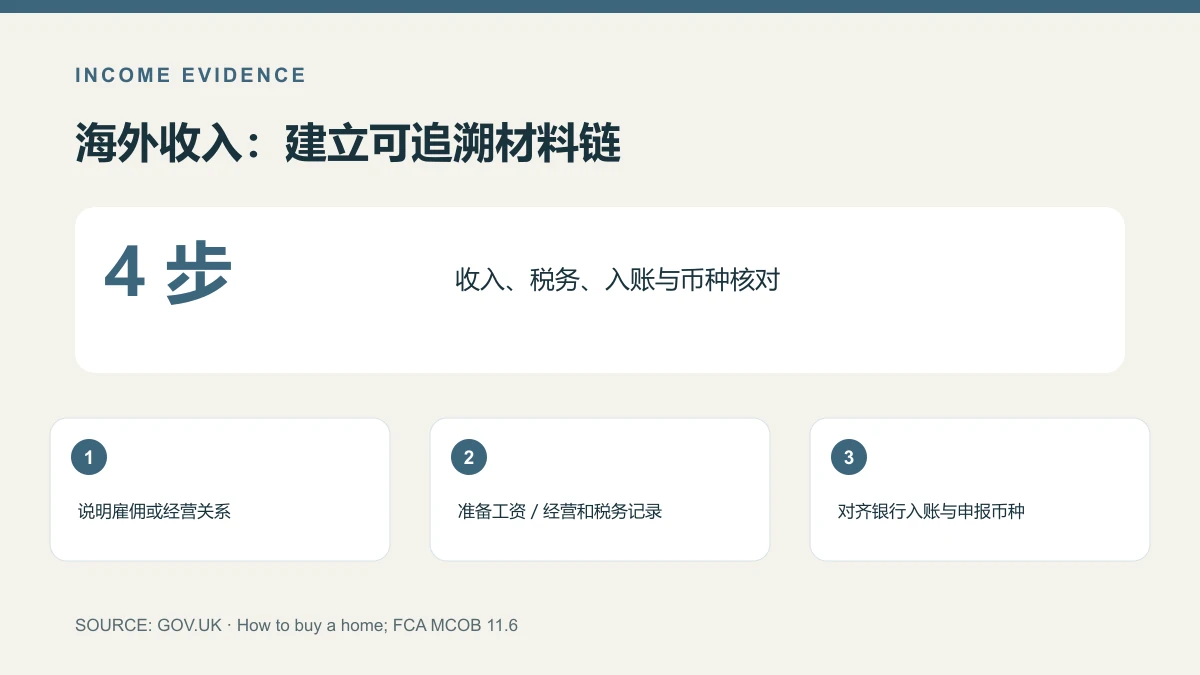Click the SOURCE: GOV.UK footer text
The width and height of the screenshot is (1200, 675).
click(x=148, y=625)
